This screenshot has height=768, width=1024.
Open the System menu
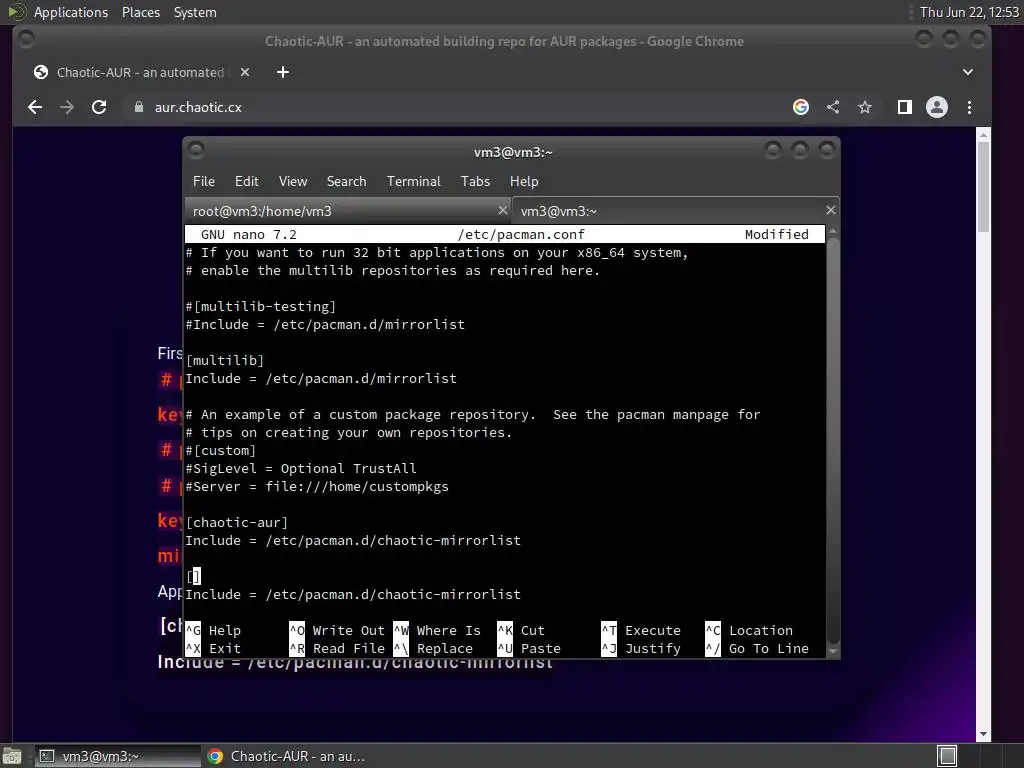[195, 12]
